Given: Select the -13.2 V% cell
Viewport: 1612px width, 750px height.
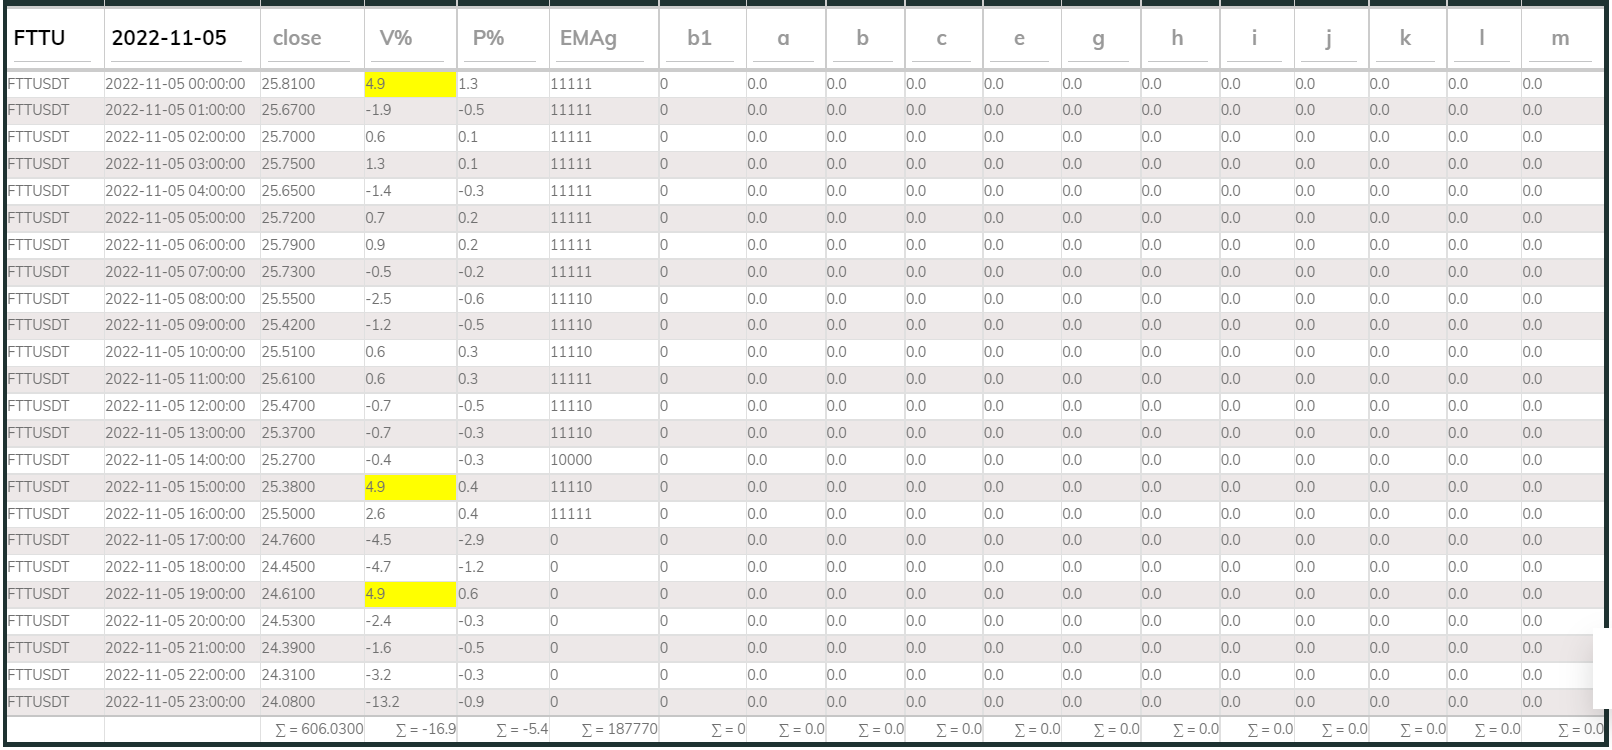Looking at the screenshot, I should pos(410,702).
